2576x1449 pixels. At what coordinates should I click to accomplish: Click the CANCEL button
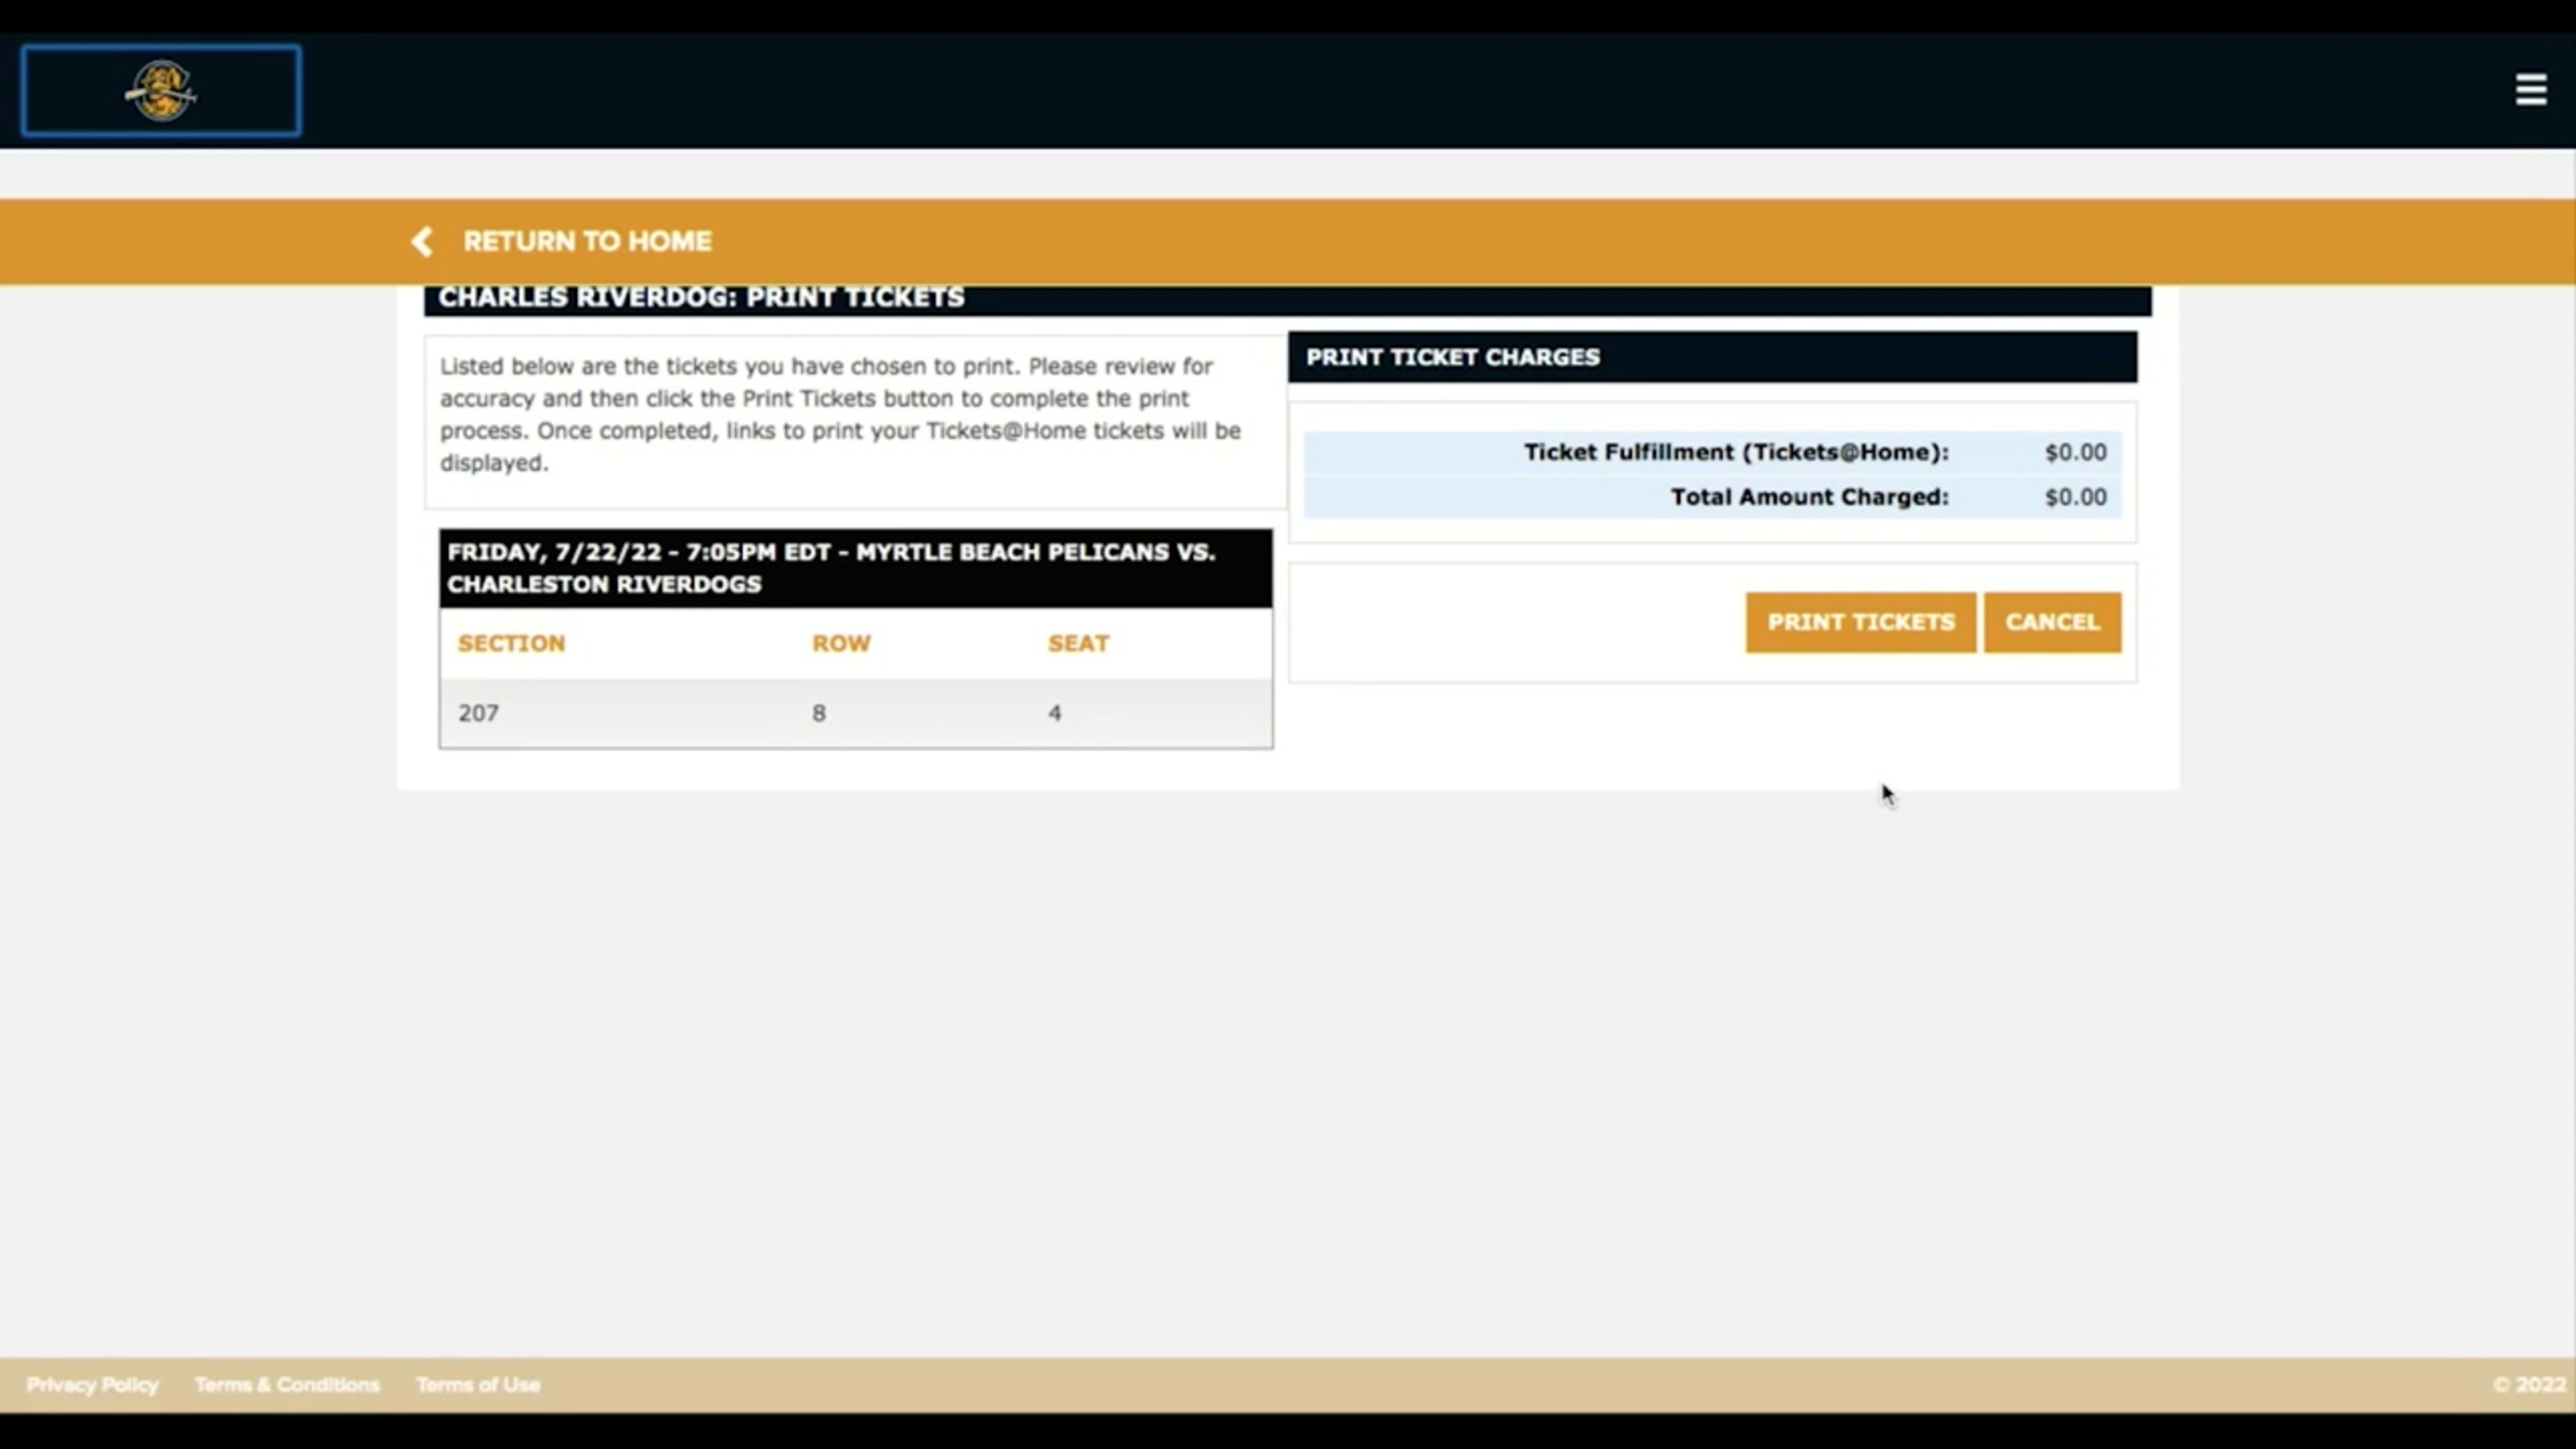2052,622
